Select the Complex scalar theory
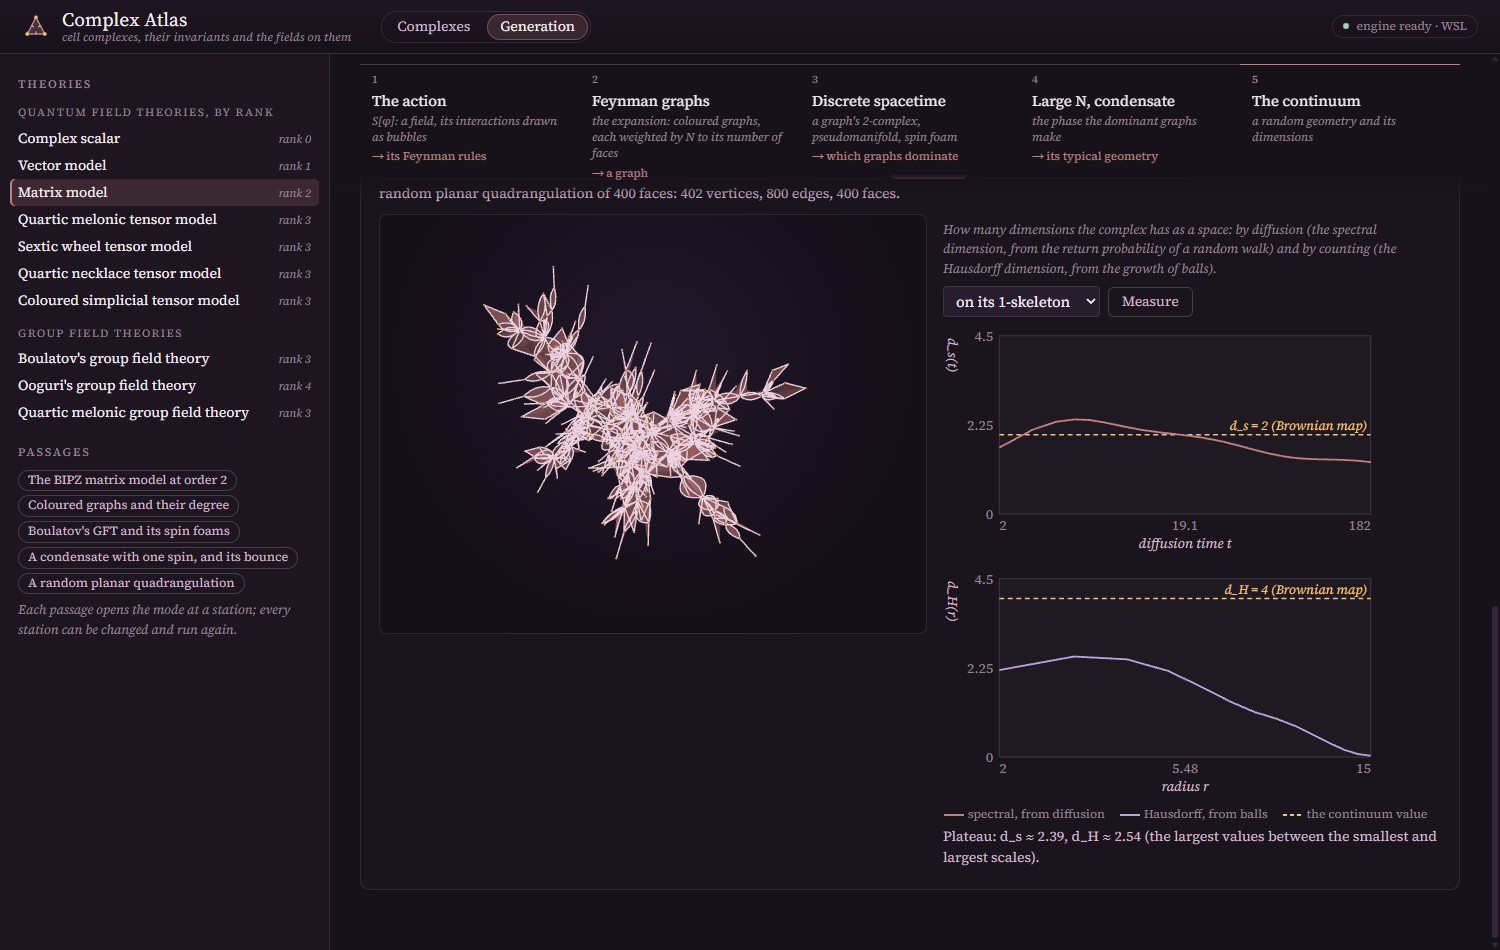This screenshot has width=1500, height=950. 164,139
